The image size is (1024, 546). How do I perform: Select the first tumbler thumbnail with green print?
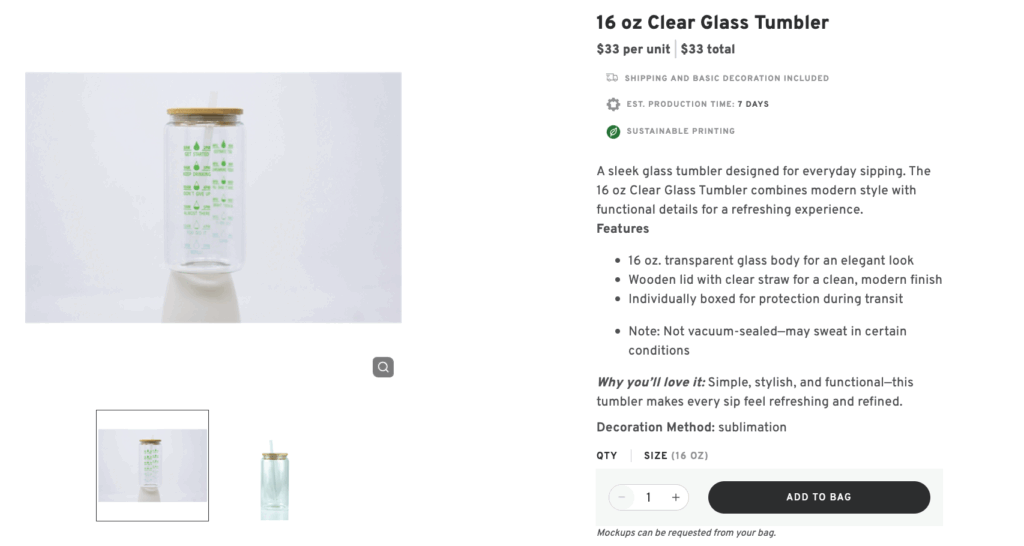152,465
